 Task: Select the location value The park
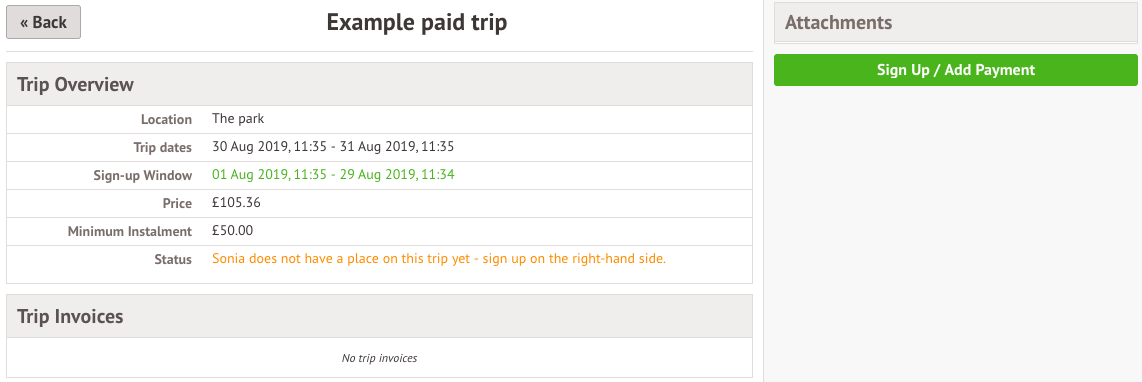[x=238, y=119]
